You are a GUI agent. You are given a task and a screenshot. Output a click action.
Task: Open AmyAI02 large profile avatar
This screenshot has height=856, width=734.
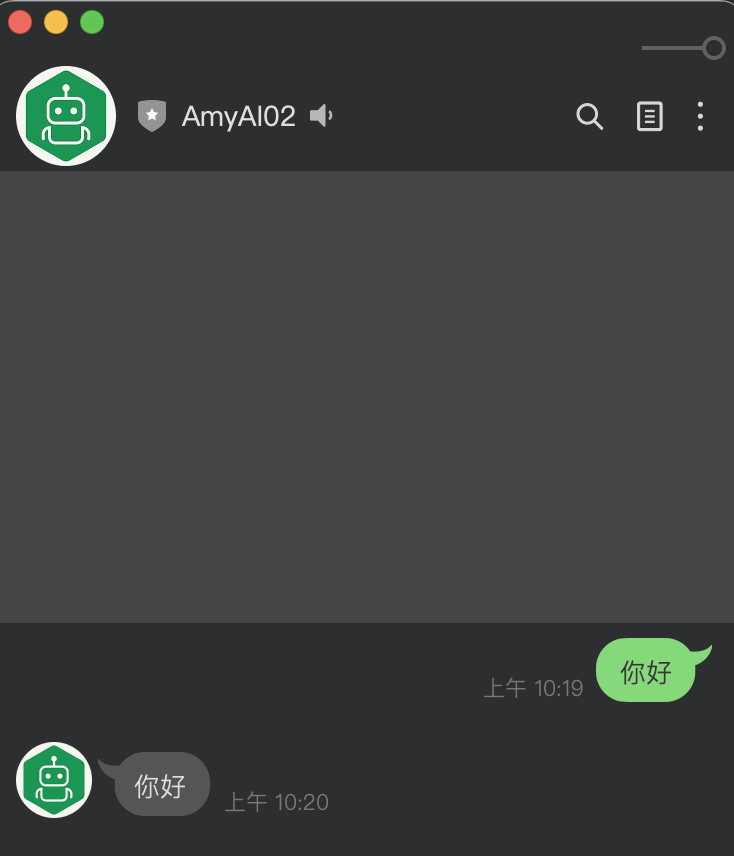66,116
